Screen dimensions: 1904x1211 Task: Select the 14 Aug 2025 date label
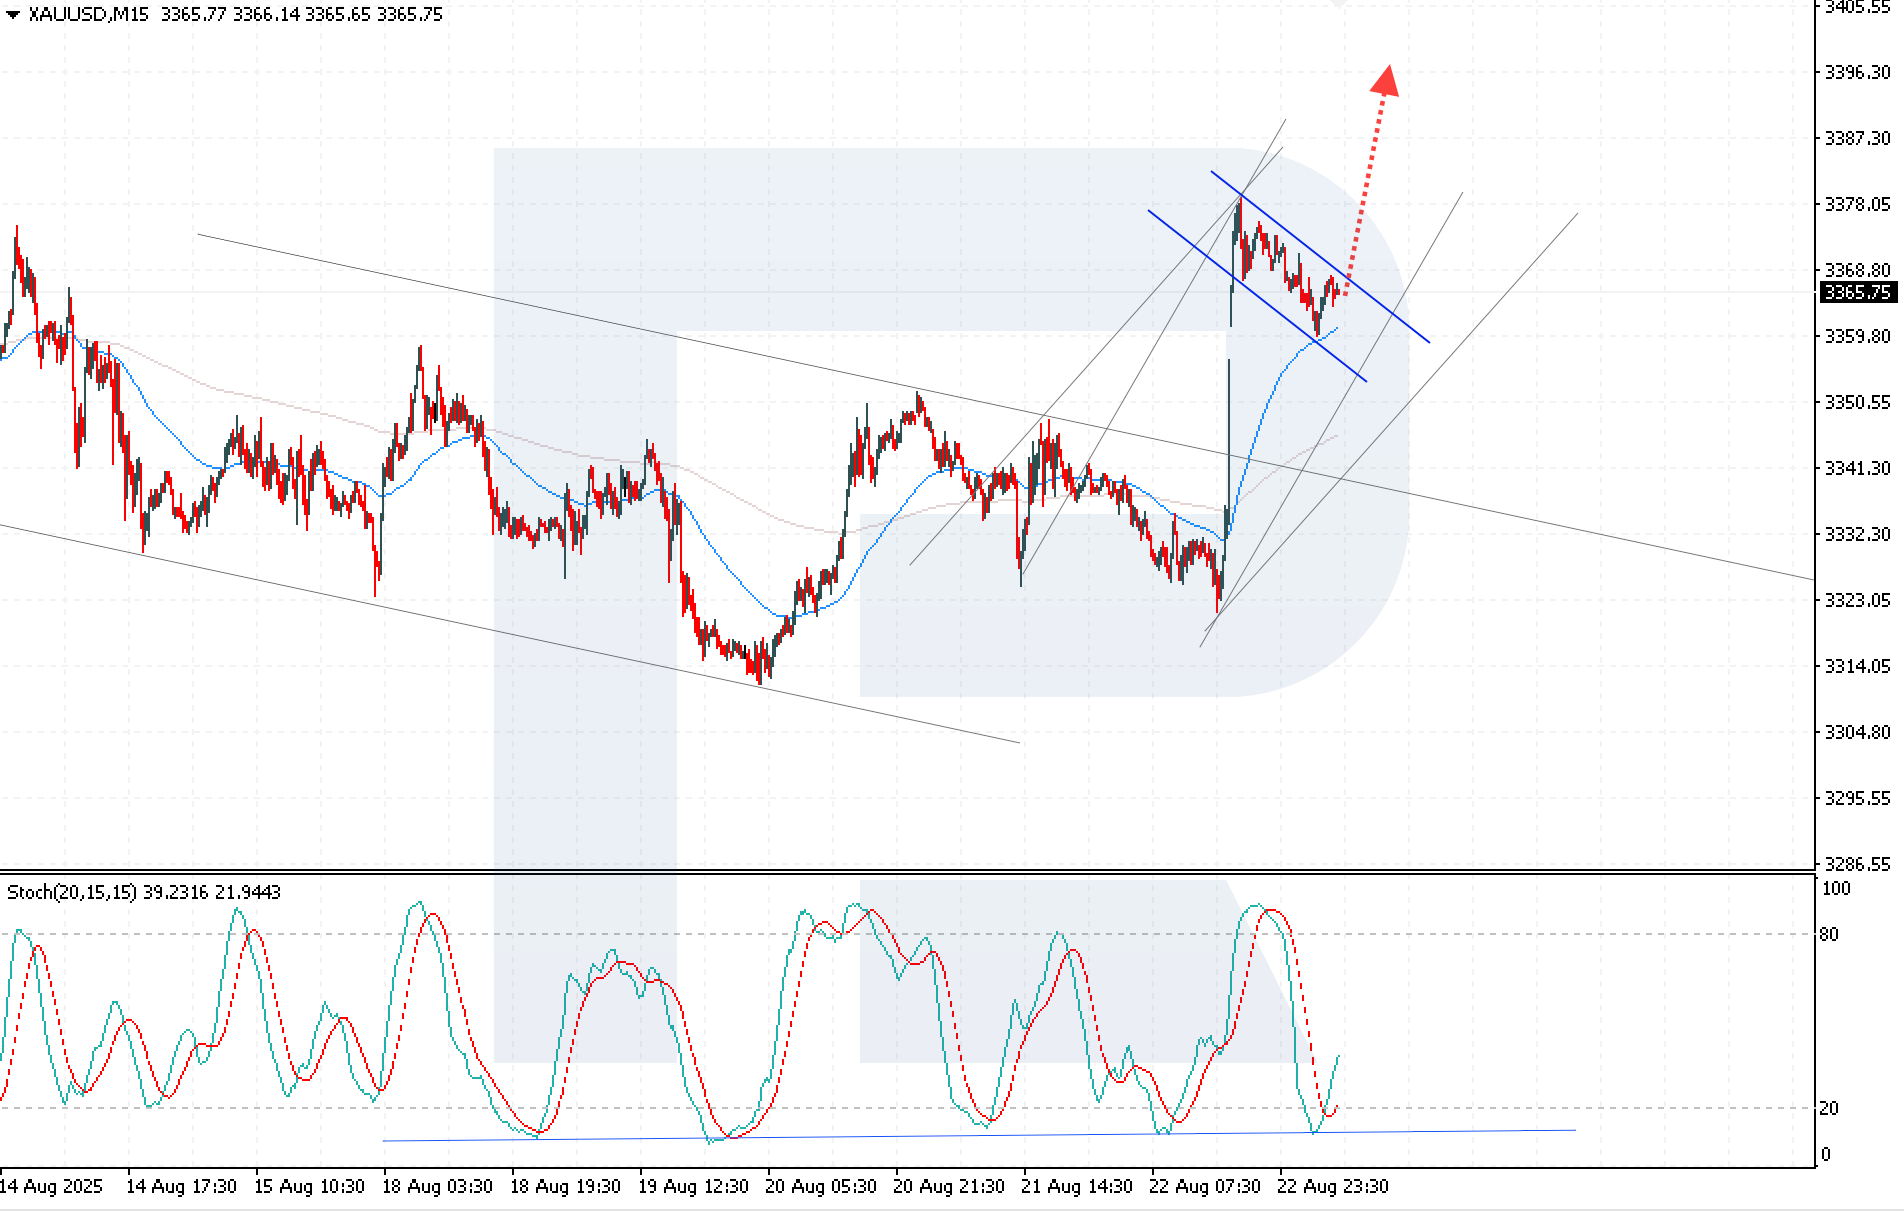(51, 1186)
